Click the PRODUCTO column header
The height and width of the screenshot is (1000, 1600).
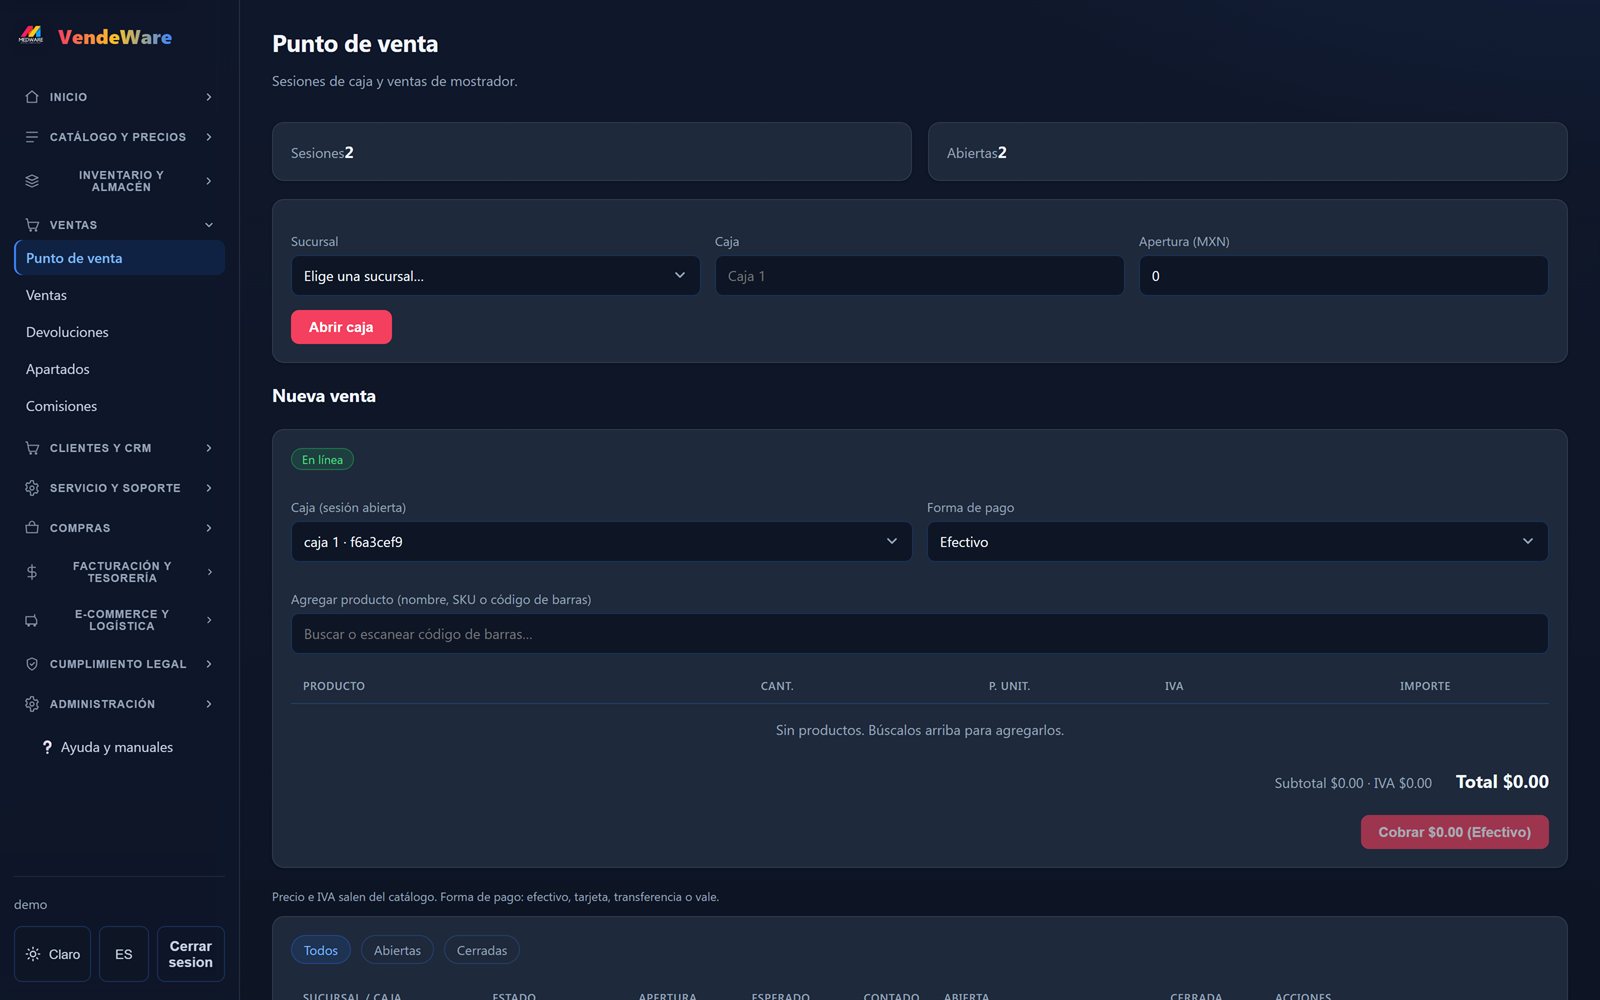pos(334,686)
